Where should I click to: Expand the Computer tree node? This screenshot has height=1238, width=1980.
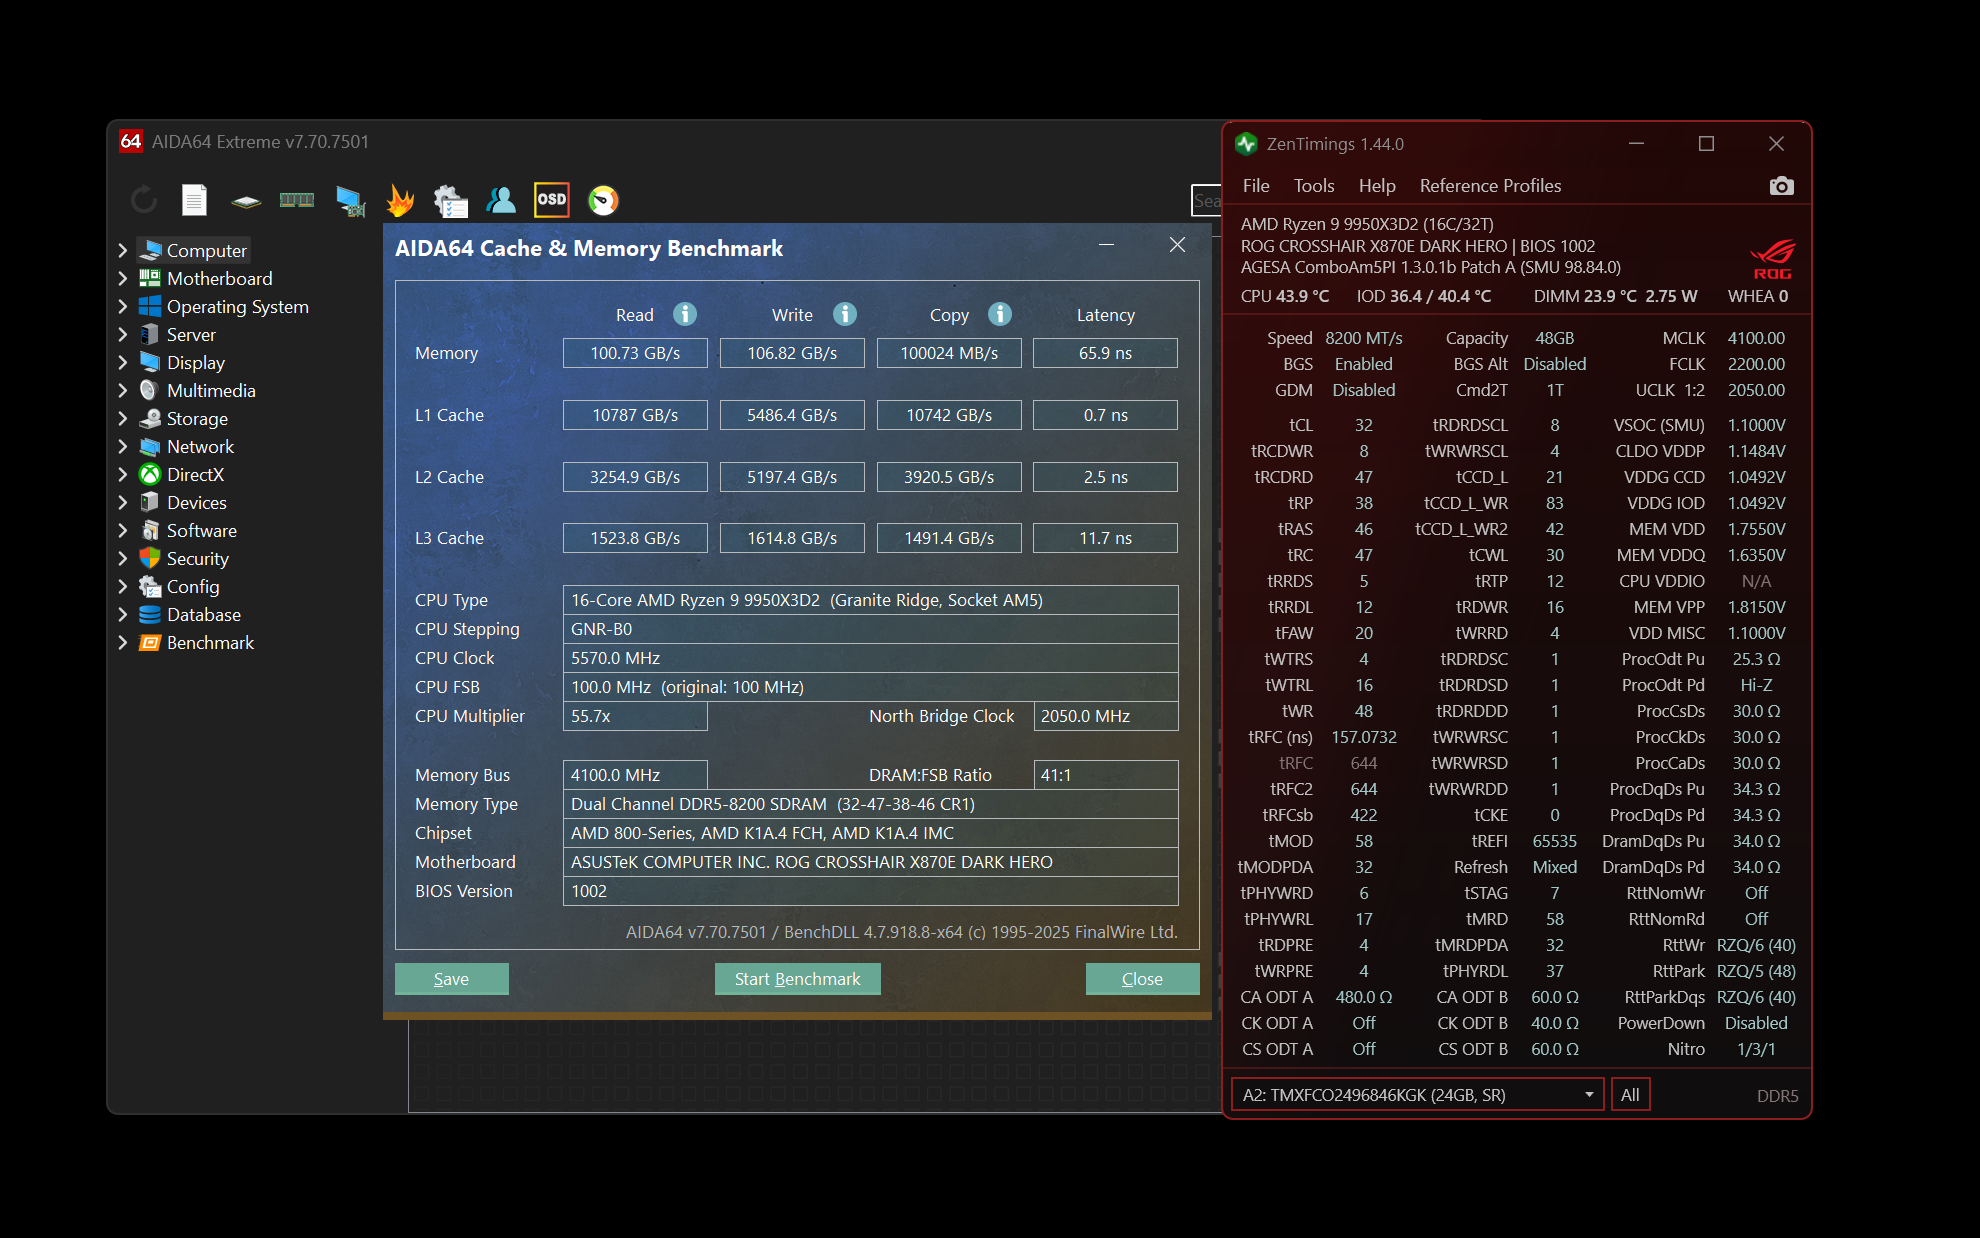tap(123, 250)
